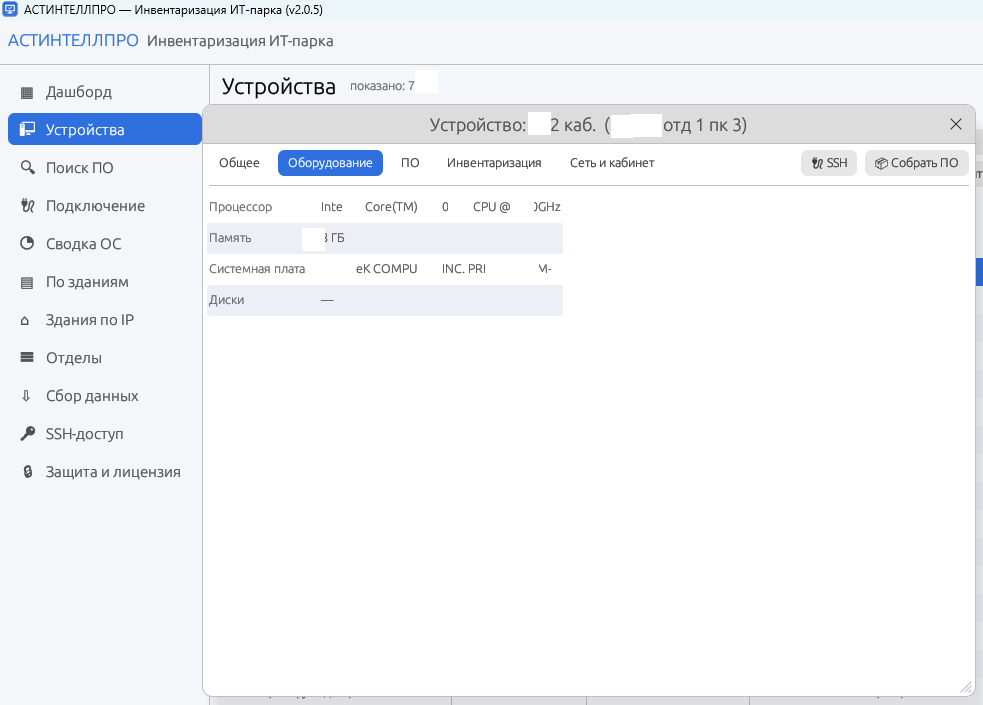Click the Дашборд sidebar icon

tap(27, 93)
